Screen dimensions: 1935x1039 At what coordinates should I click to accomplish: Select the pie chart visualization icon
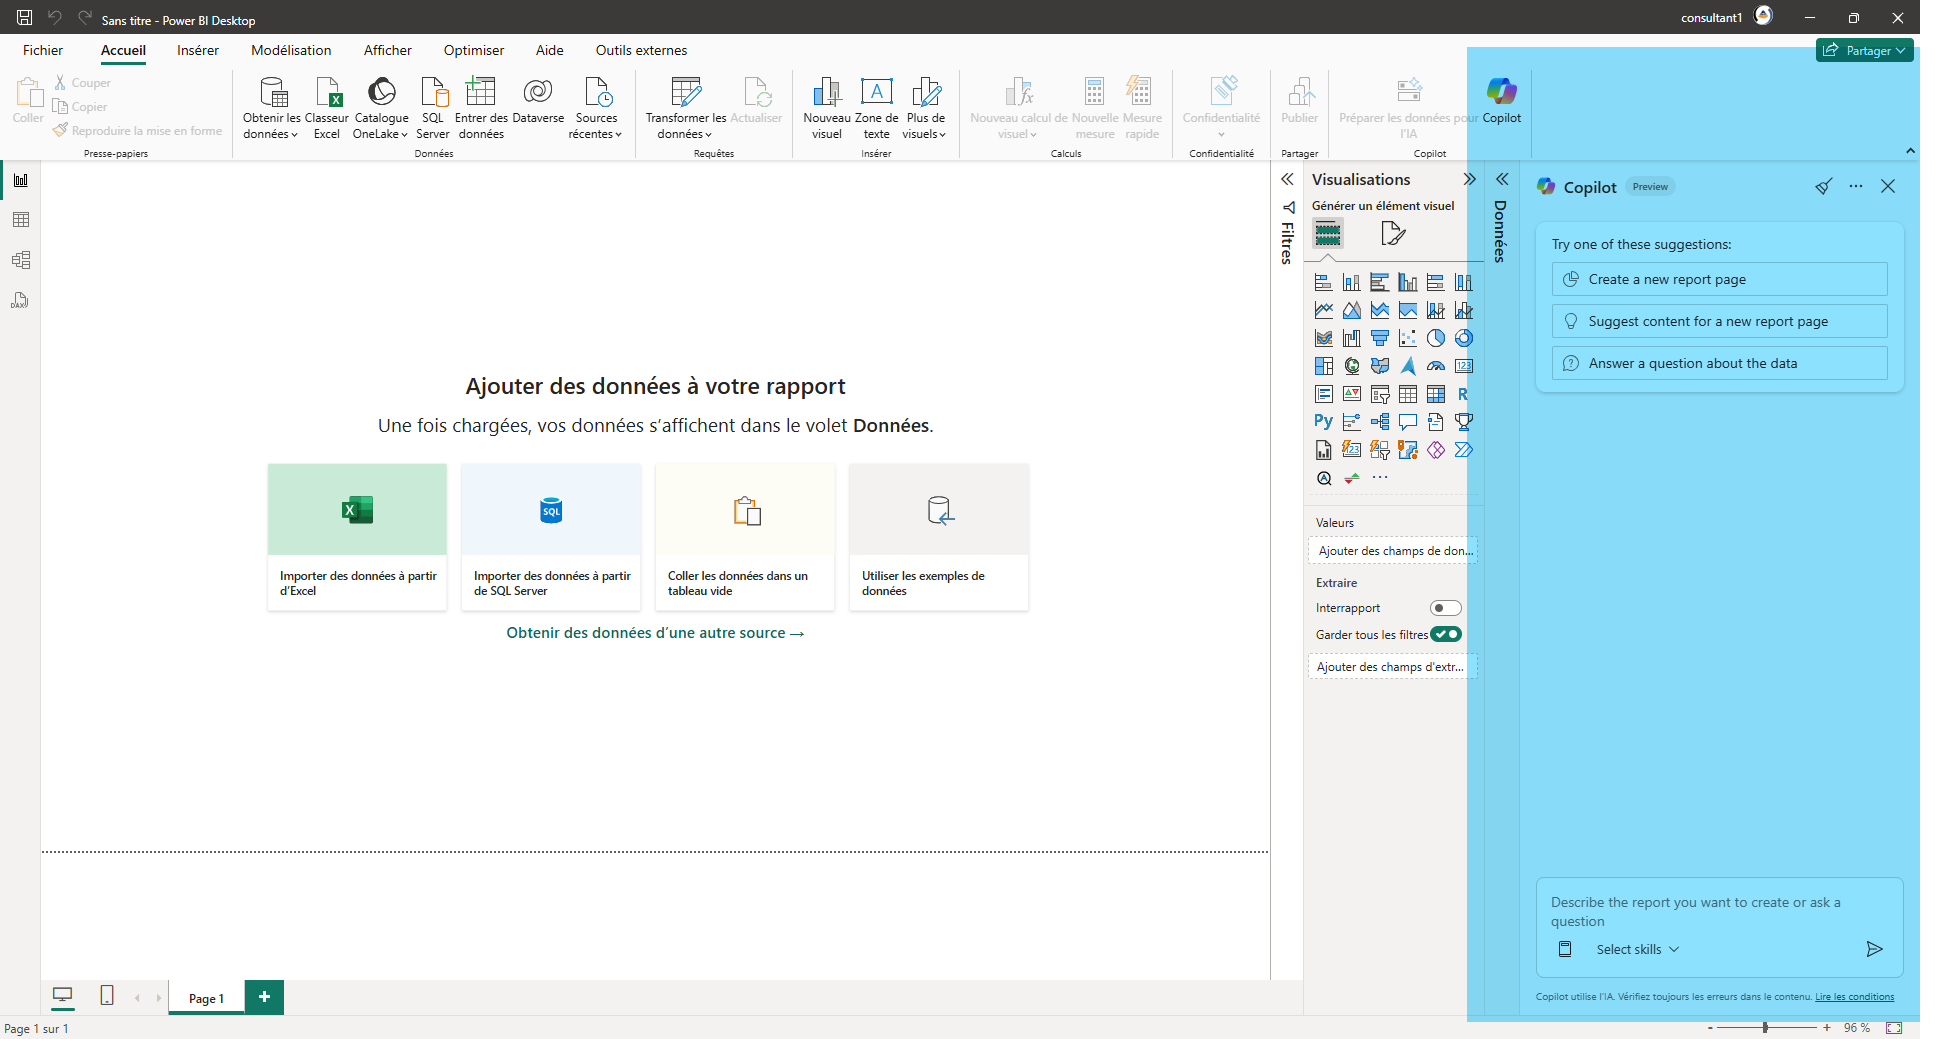[x=1436, y=337]
